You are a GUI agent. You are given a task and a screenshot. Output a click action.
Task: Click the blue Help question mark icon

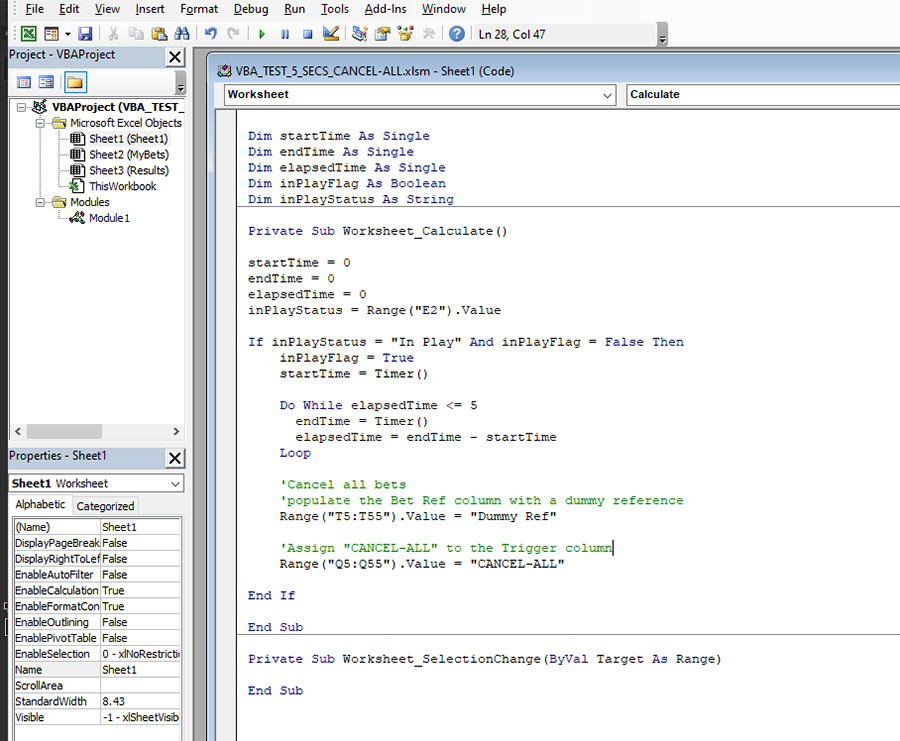click(x=456, y=34)
